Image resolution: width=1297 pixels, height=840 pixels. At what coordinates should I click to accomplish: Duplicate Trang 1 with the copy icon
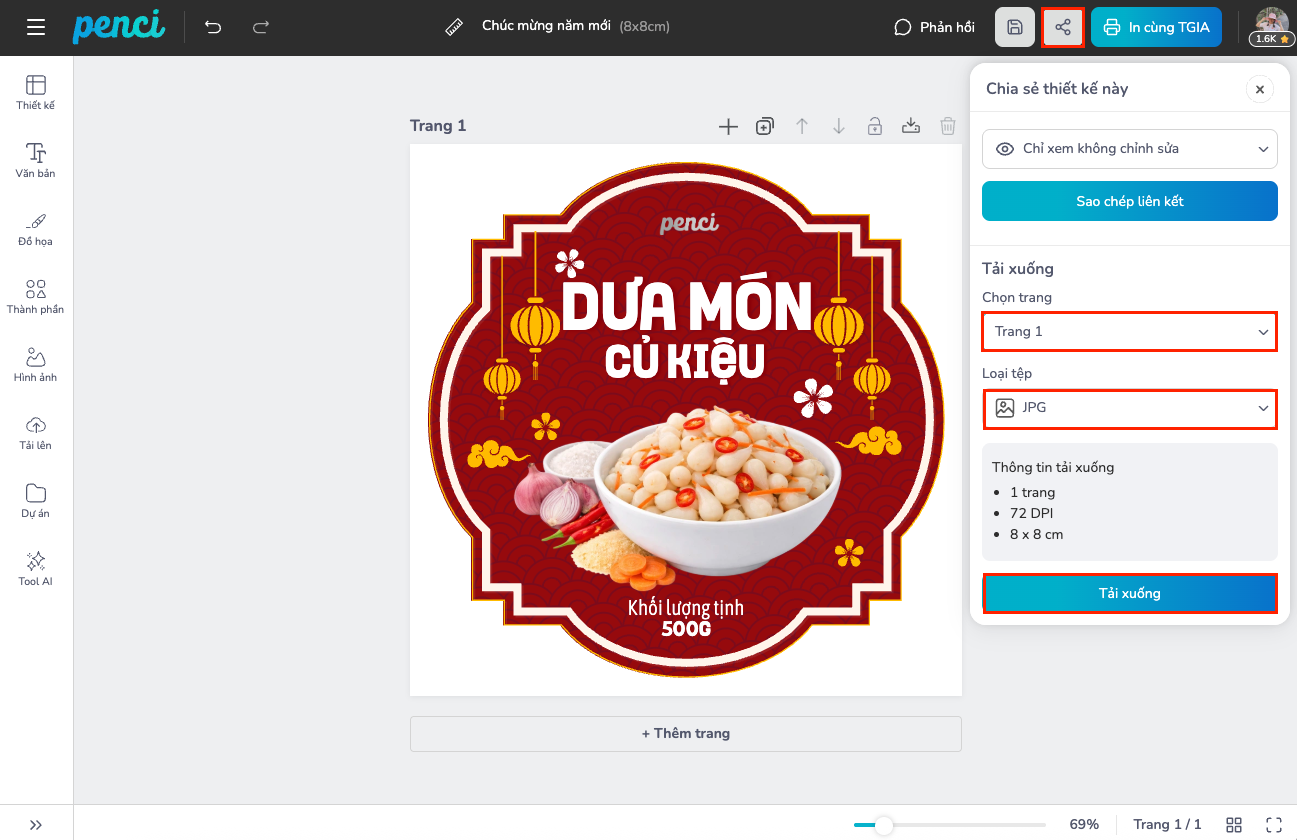(x=765, y=126)
